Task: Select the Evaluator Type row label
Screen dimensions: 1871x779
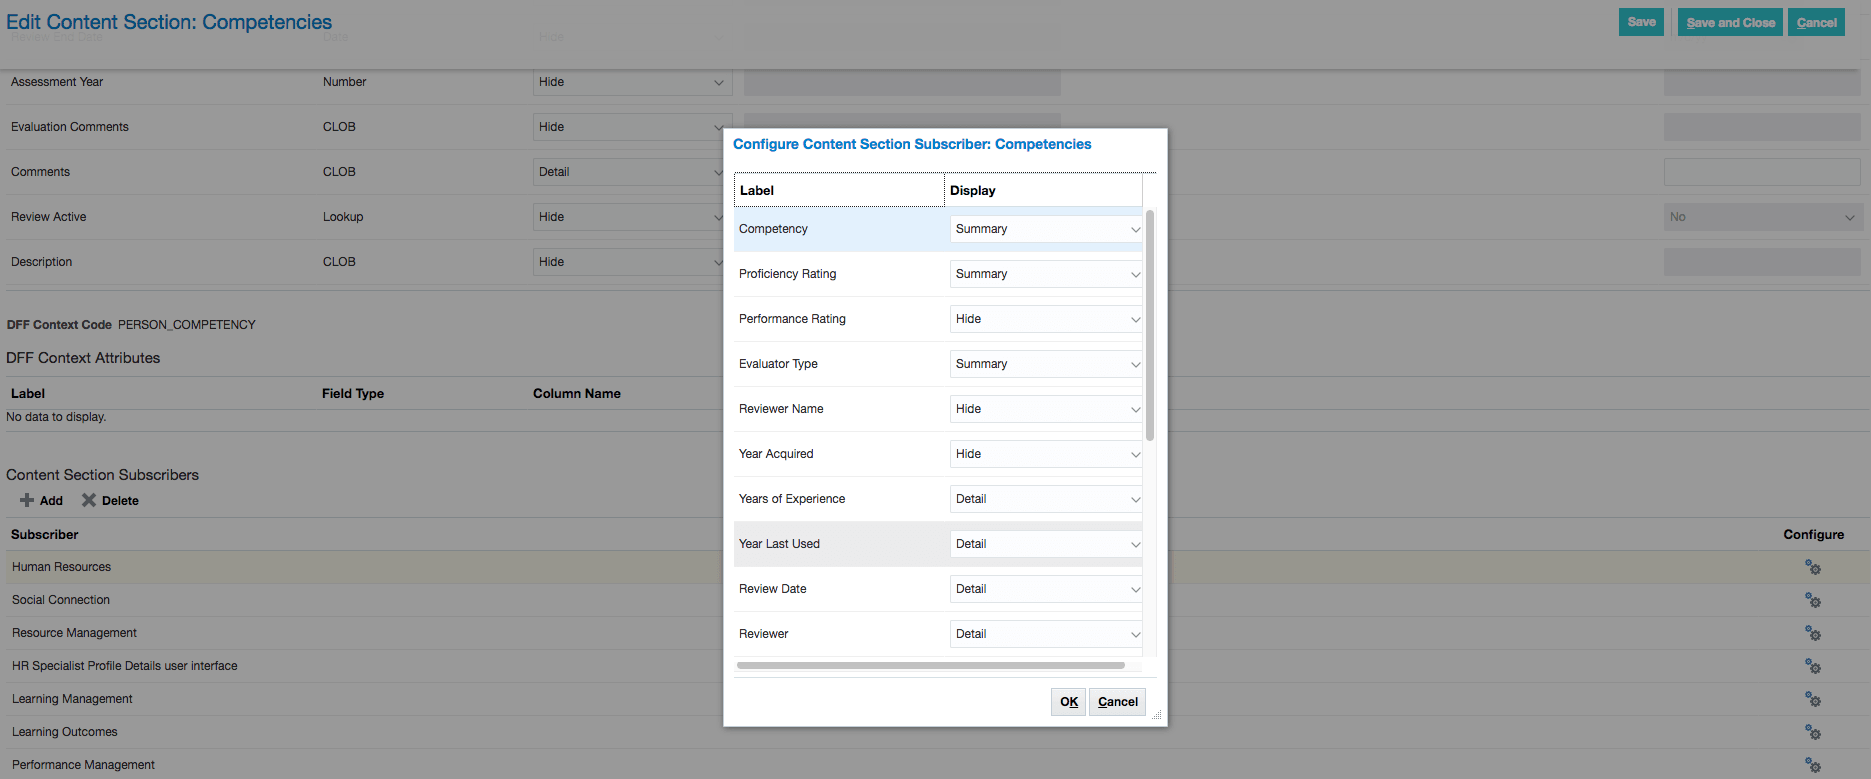Action: pos(778,364)
